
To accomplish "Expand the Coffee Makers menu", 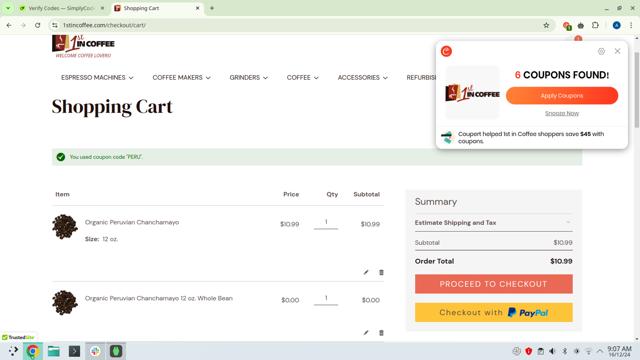I will coord(181,78).
